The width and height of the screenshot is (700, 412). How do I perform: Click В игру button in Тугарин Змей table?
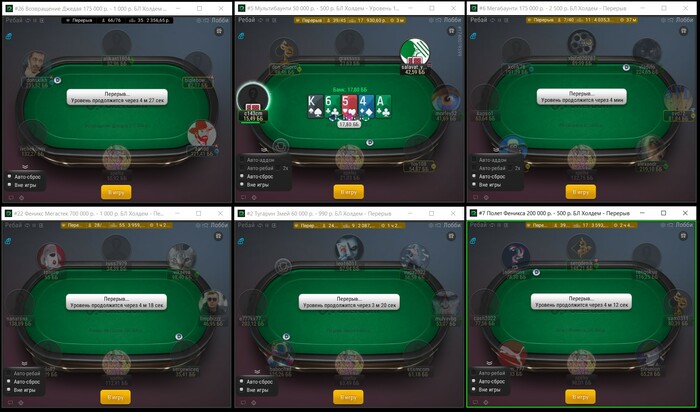coord(348,397)
